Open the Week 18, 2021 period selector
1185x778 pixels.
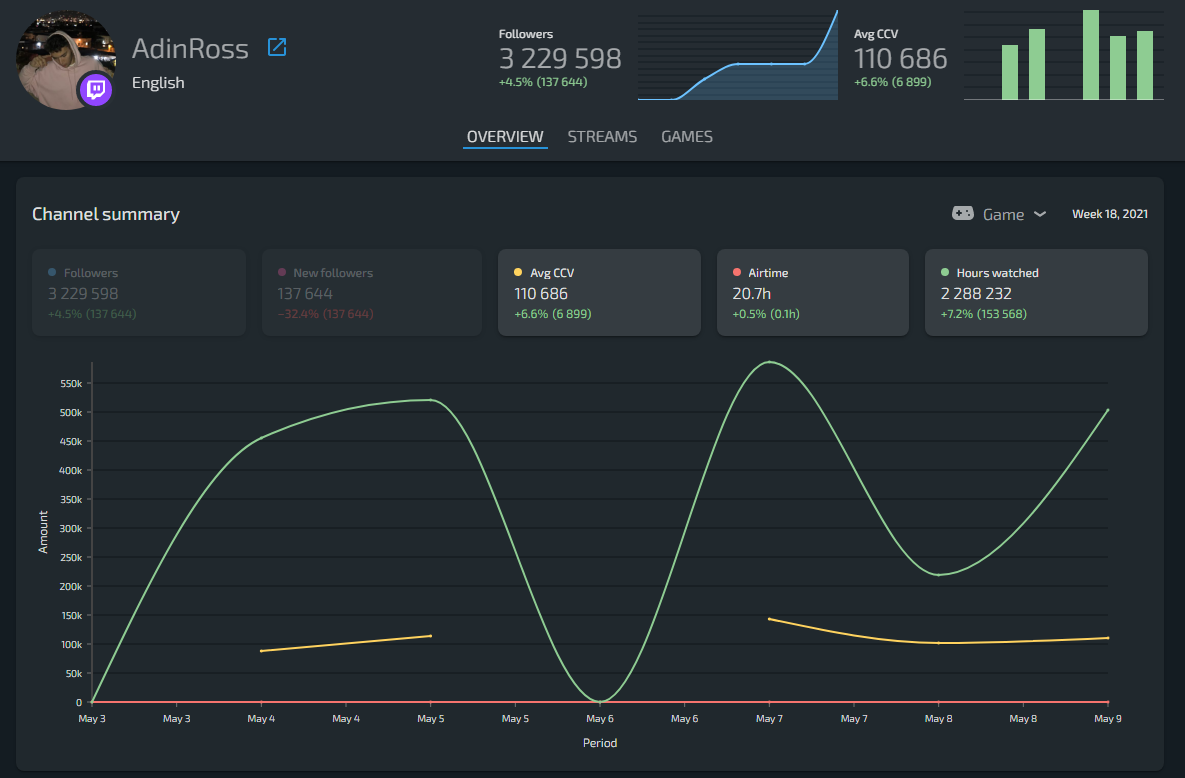point(1109,214)
